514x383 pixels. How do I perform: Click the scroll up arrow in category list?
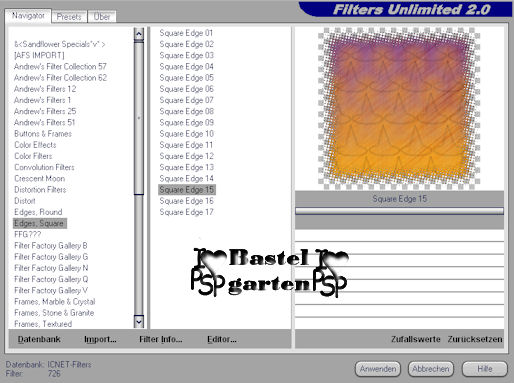click(x=139, y=34)
